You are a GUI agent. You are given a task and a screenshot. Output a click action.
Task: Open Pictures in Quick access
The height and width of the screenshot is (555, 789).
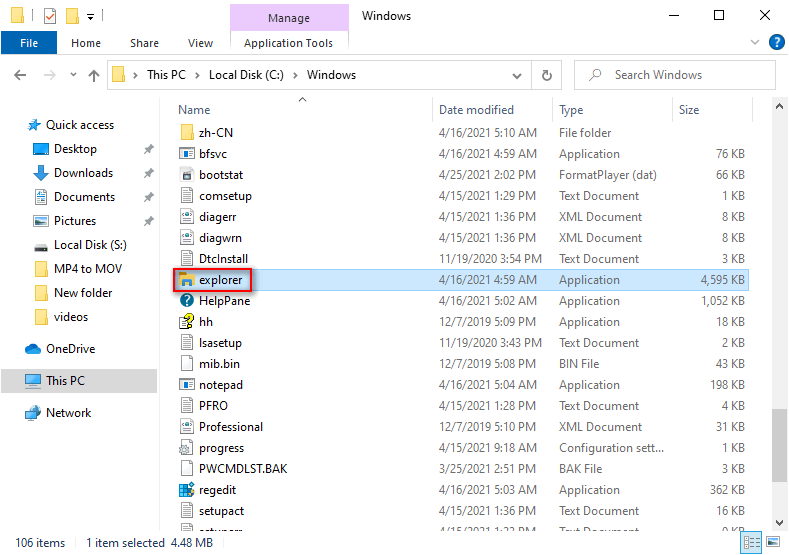(75, 221)
